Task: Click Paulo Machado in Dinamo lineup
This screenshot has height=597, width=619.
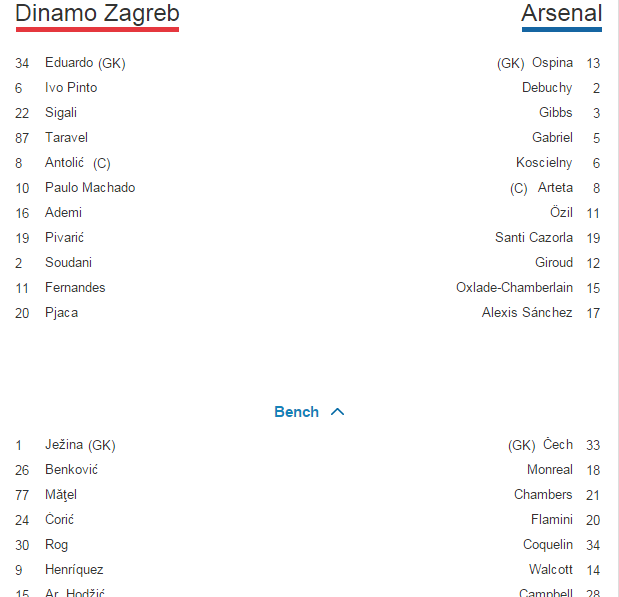Action: pyautogui.click(x=90, y=188)
